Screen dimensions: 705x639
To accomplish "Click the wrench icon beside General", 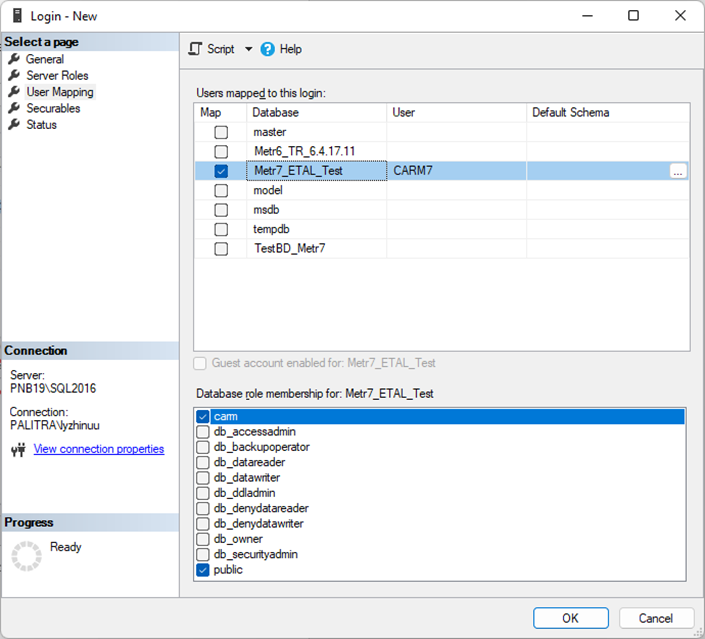I will tap(14, 59).
